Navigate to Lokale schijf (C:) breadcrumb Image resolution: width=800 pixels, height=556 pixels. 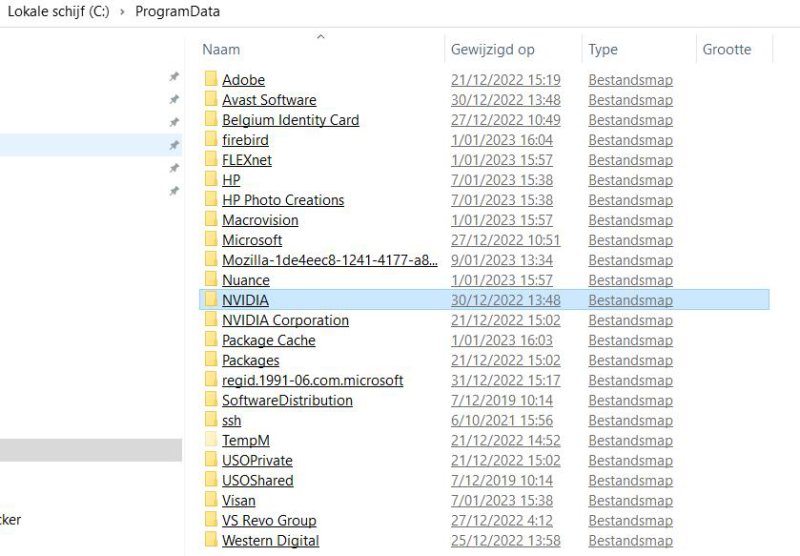58,12
